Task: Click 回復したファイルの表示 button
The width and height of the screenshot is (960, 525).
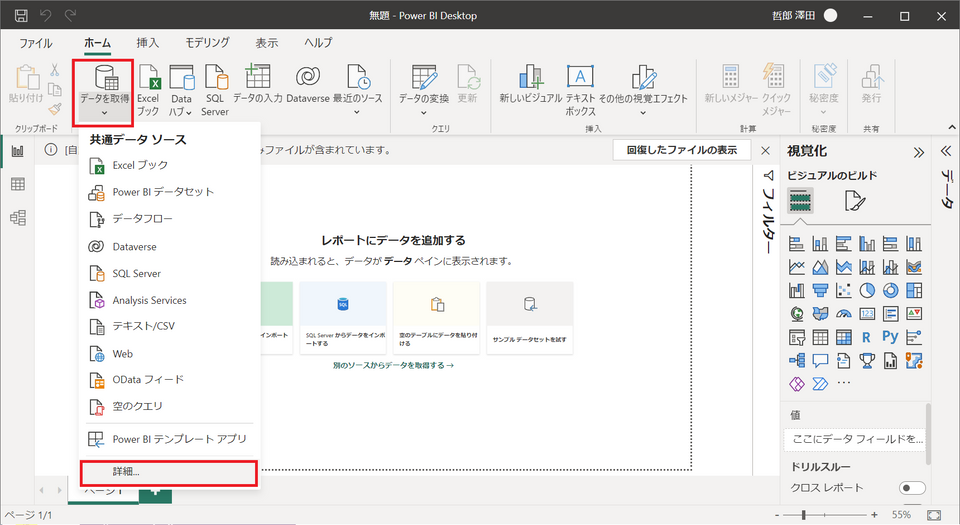Action: [681, 150]
